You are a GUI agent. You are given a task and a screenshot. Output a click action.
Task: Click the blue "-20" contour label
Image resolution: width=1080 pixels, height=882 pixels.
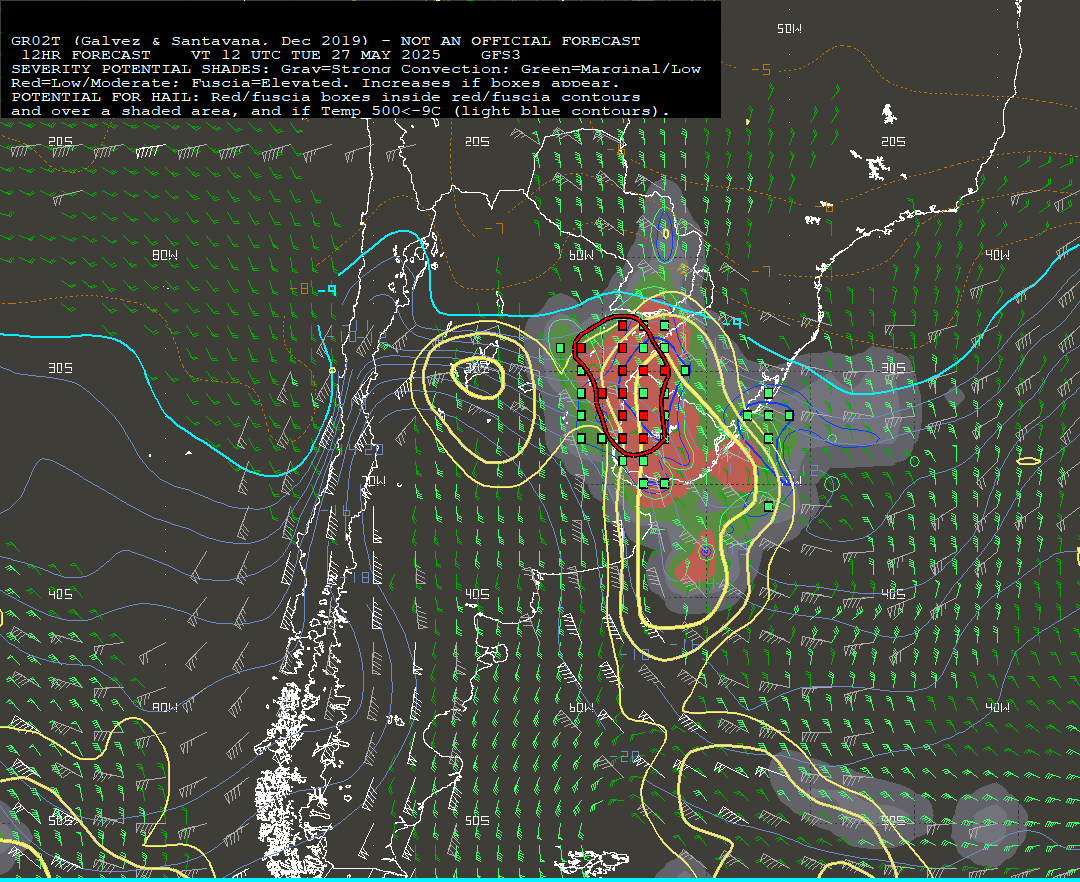(625, 757)
